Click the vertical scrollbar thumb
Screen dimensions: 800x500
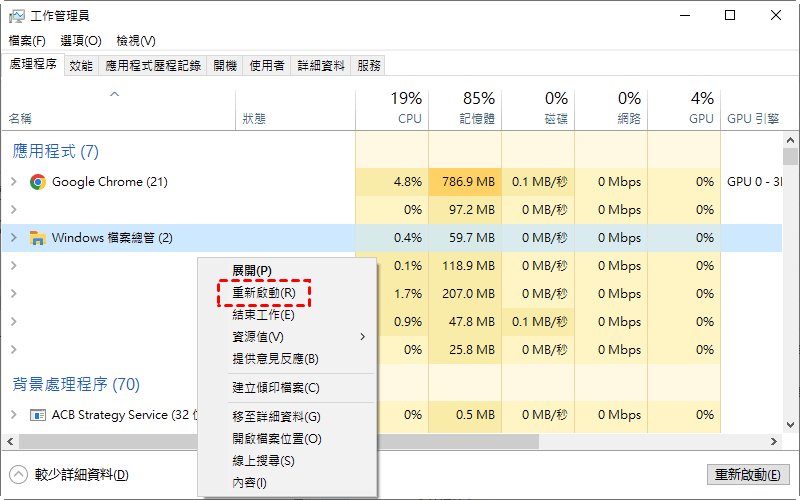[x=790, y=157]
